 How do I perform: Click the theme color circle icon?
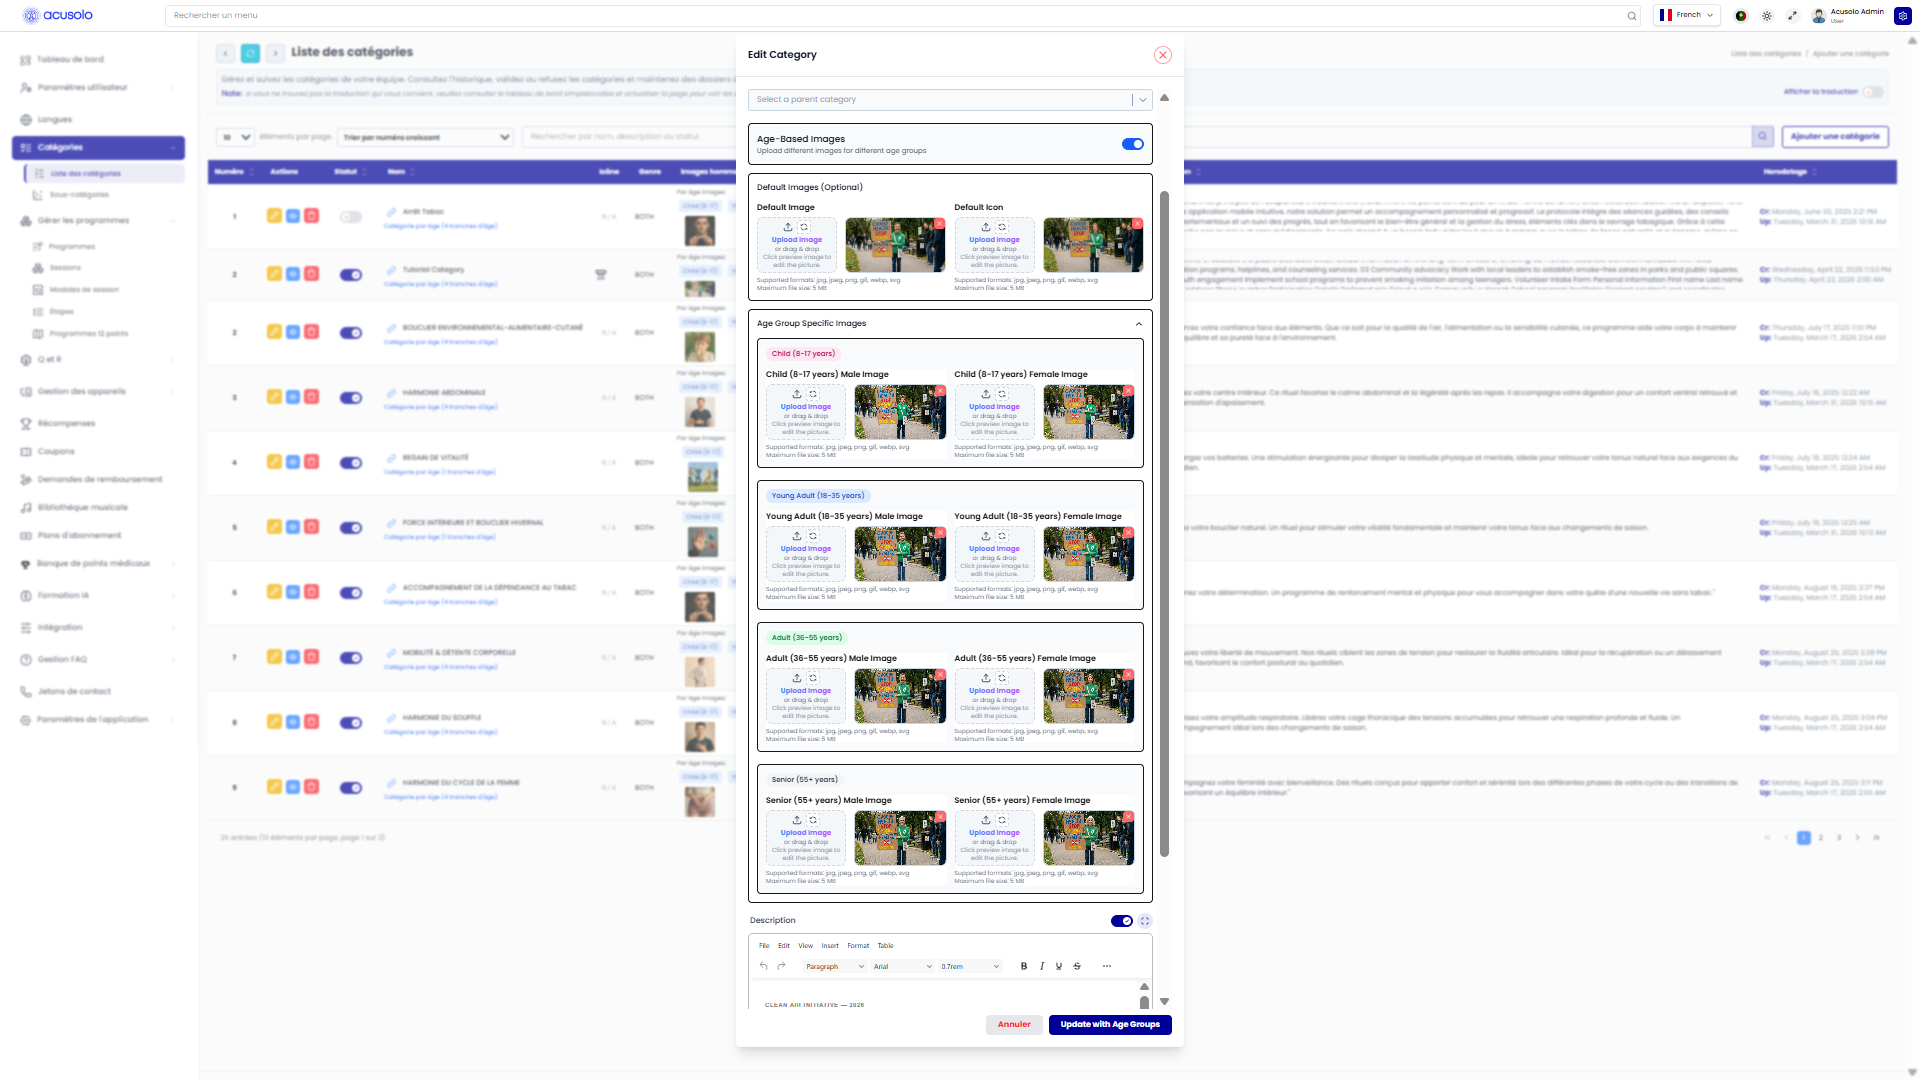(x=1741, y=16)
